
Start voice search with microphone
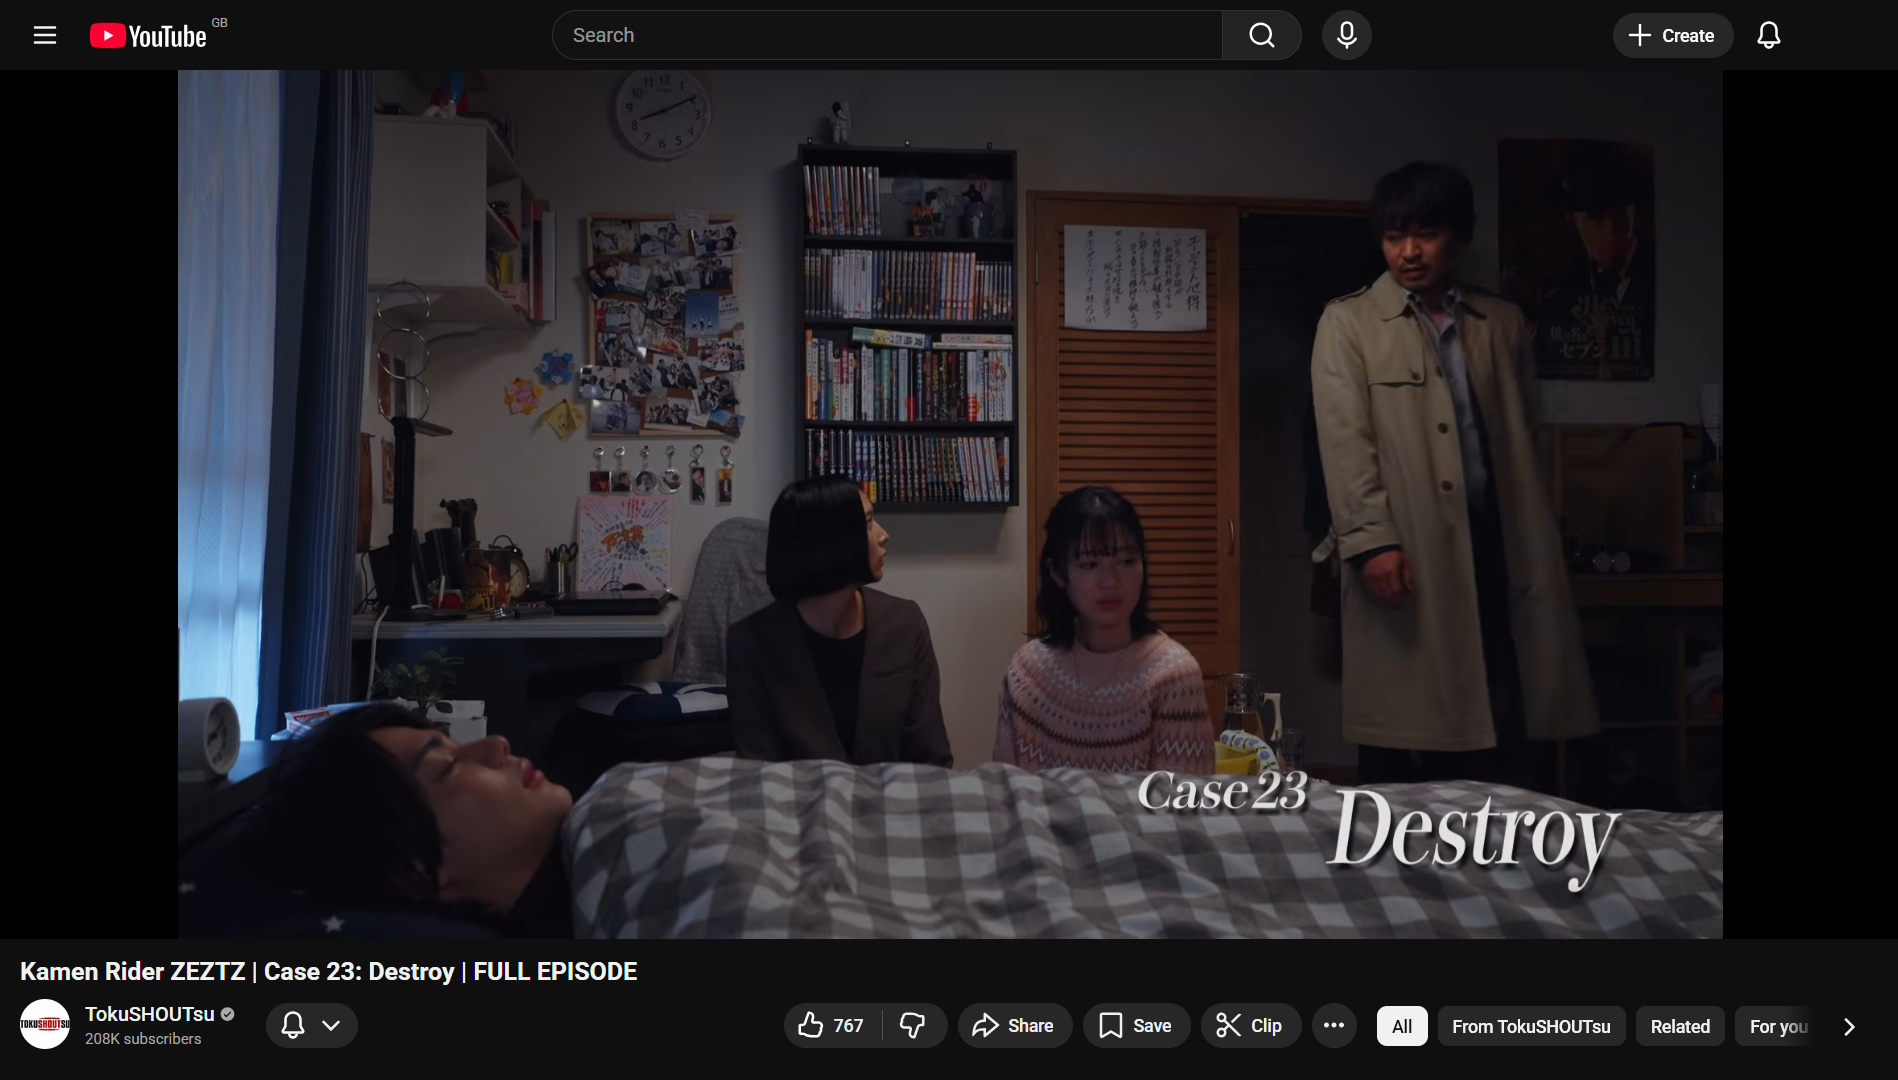(1346, 36)
